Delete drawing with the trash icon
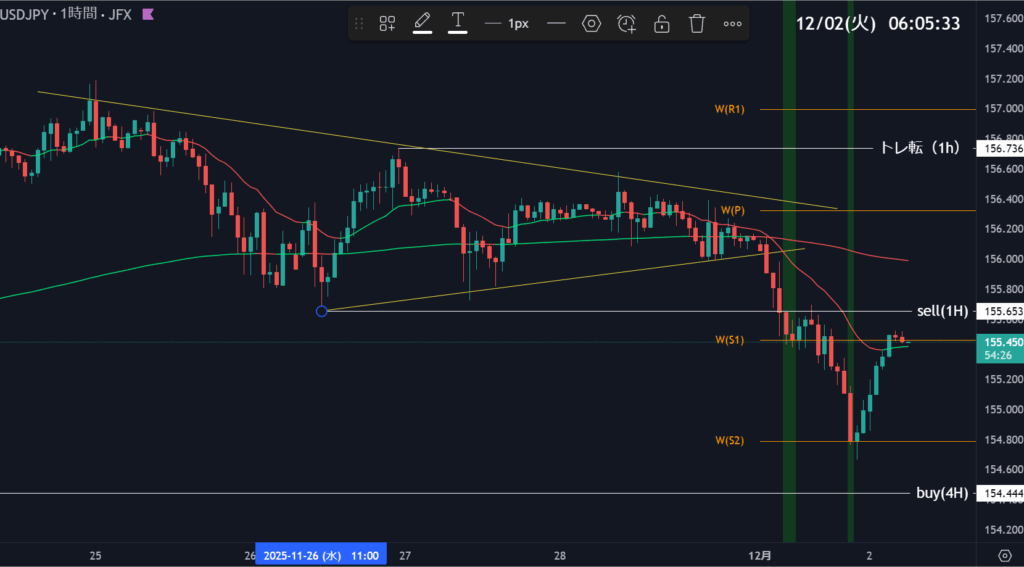Screen dimensions: 1024x567 (x=697, y=23)
